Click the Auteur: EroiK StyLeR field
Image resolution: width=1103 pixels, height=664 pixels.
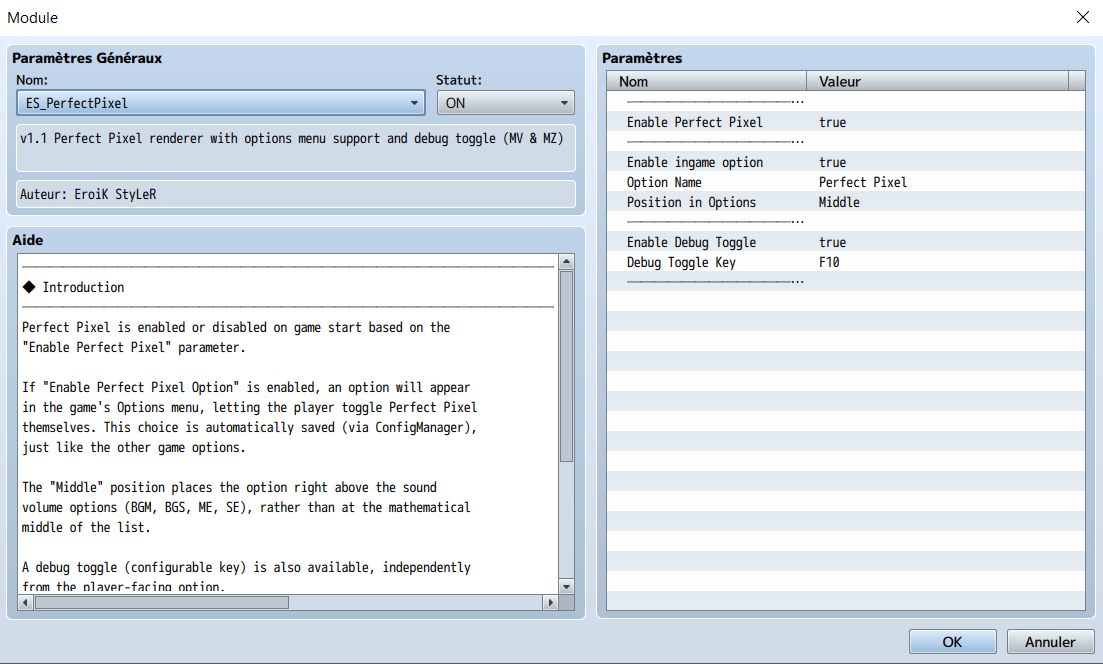tap(295, 194)
